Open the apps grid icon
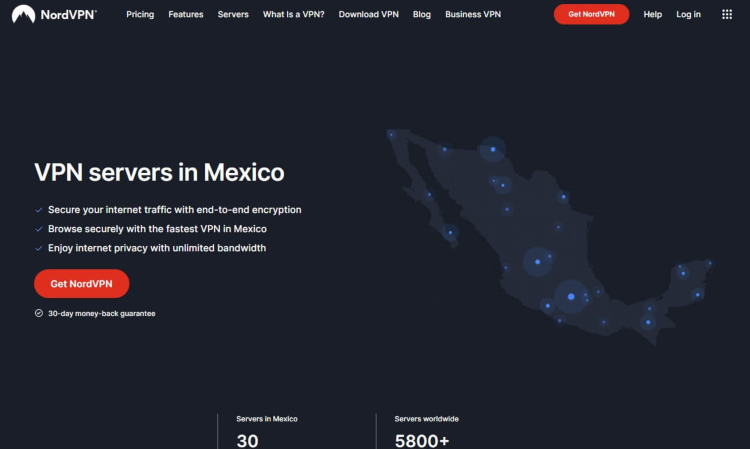The width and height of the screenshot is (750, 449). tap(727, 14)
